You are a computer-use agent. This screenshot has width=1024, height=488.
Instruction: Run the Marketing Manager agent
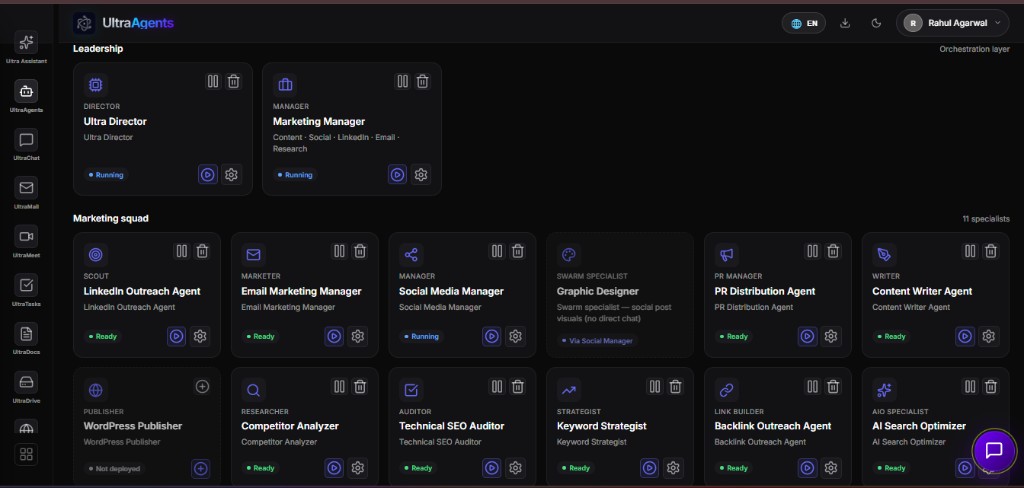click(x=397, y=174)
